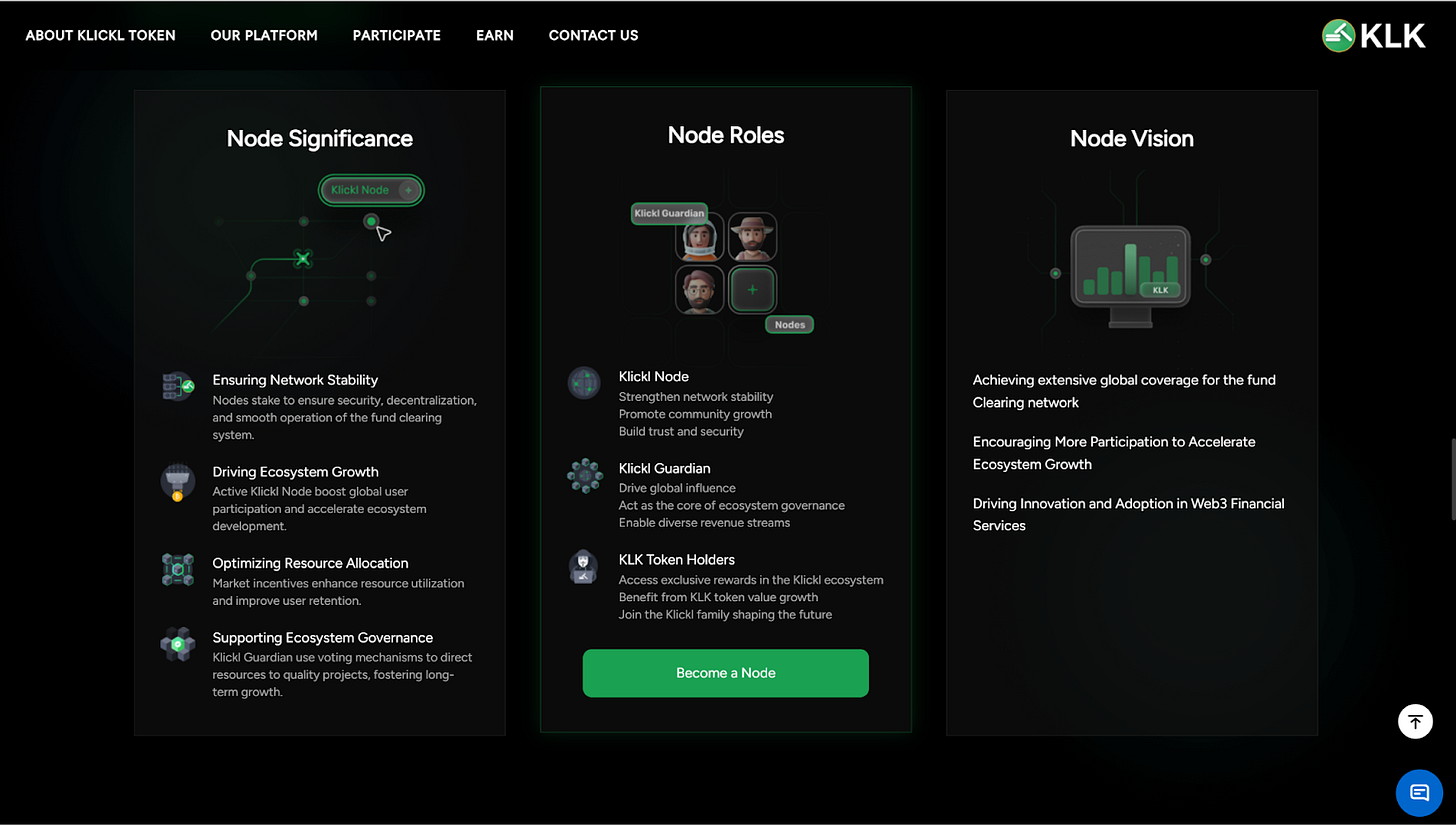Viewport: 1456px width, 825px height.
Task: Click 'Benefit from KLK token value growth' line
Action: pos(718,597)
